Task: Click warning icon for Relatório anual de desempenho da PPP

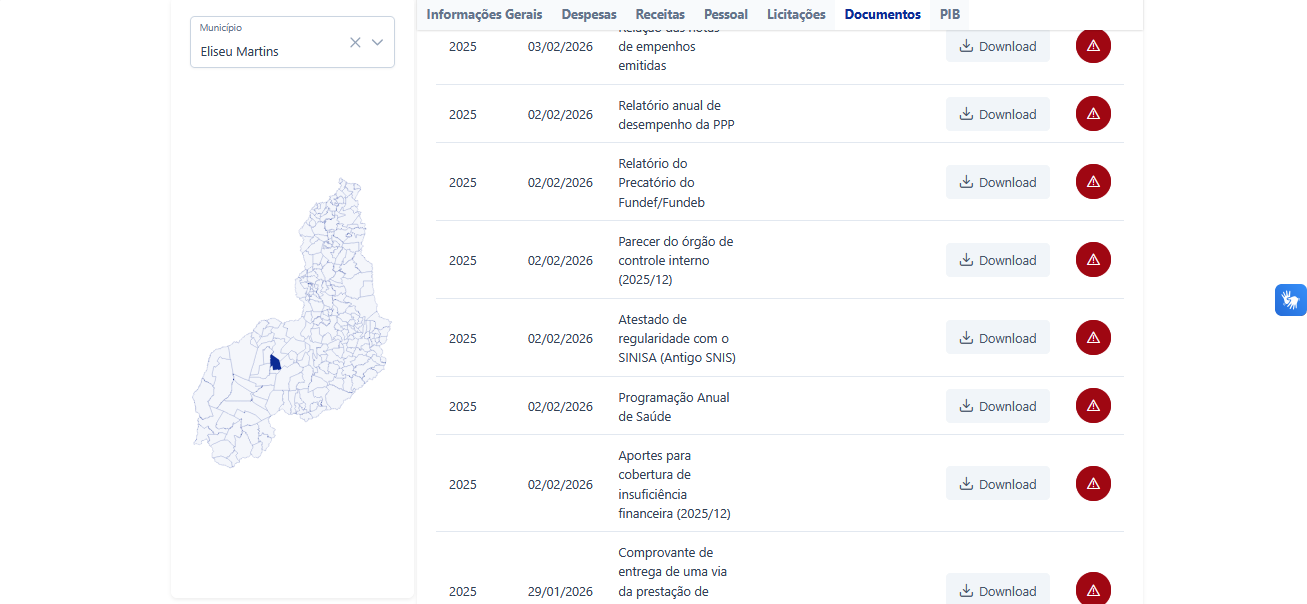Action: pos(1093,114)
